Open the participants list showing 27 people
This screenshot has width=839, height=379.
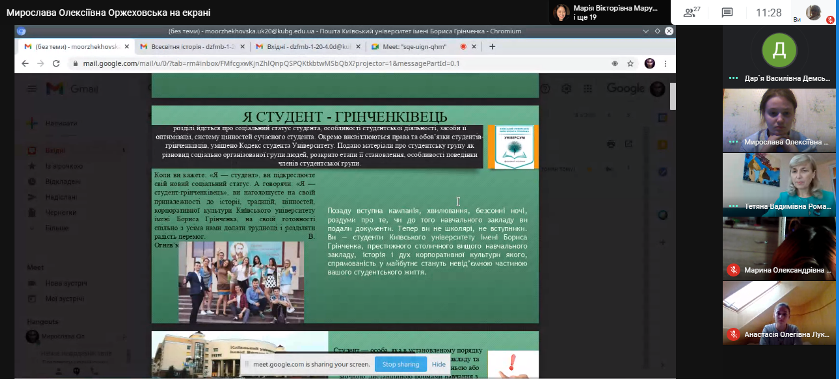point(692,12)
